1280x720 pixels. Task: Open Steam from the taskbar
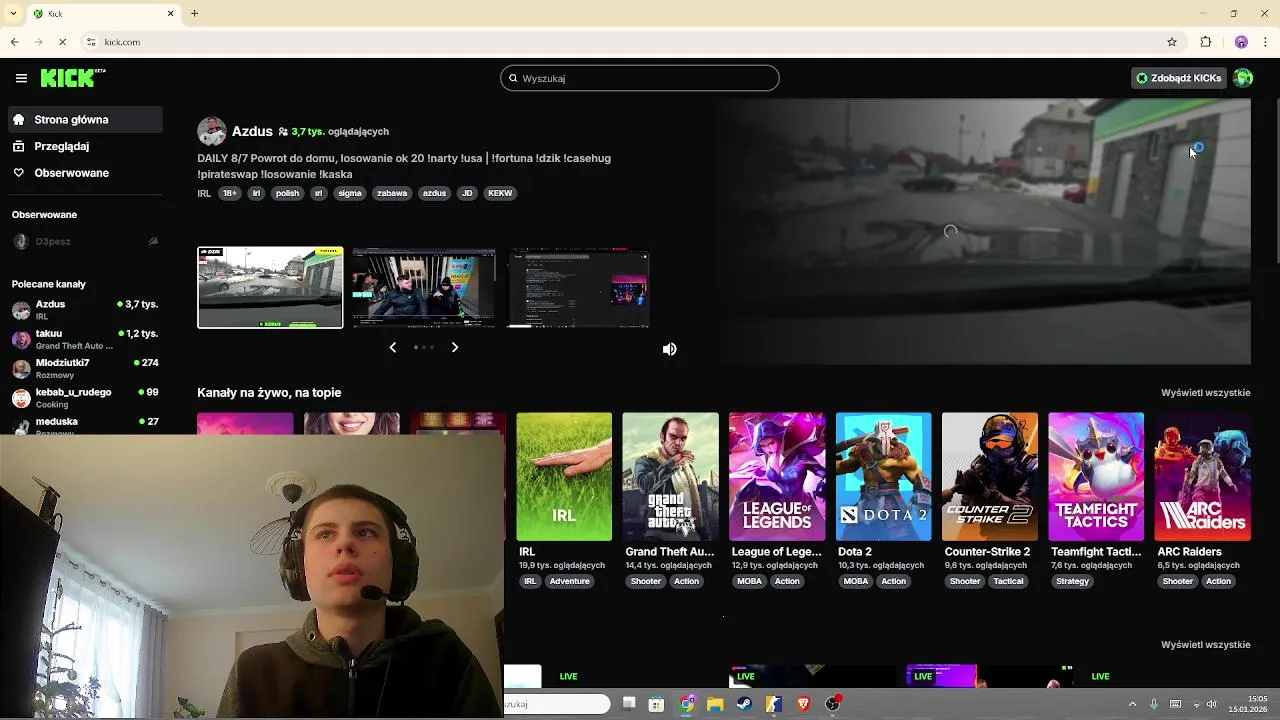[x=744, y=704]
